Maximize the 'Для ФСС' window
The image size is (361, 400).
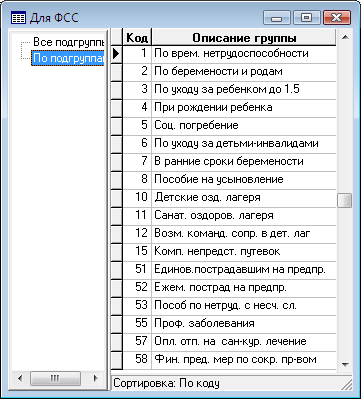[306, 18]
